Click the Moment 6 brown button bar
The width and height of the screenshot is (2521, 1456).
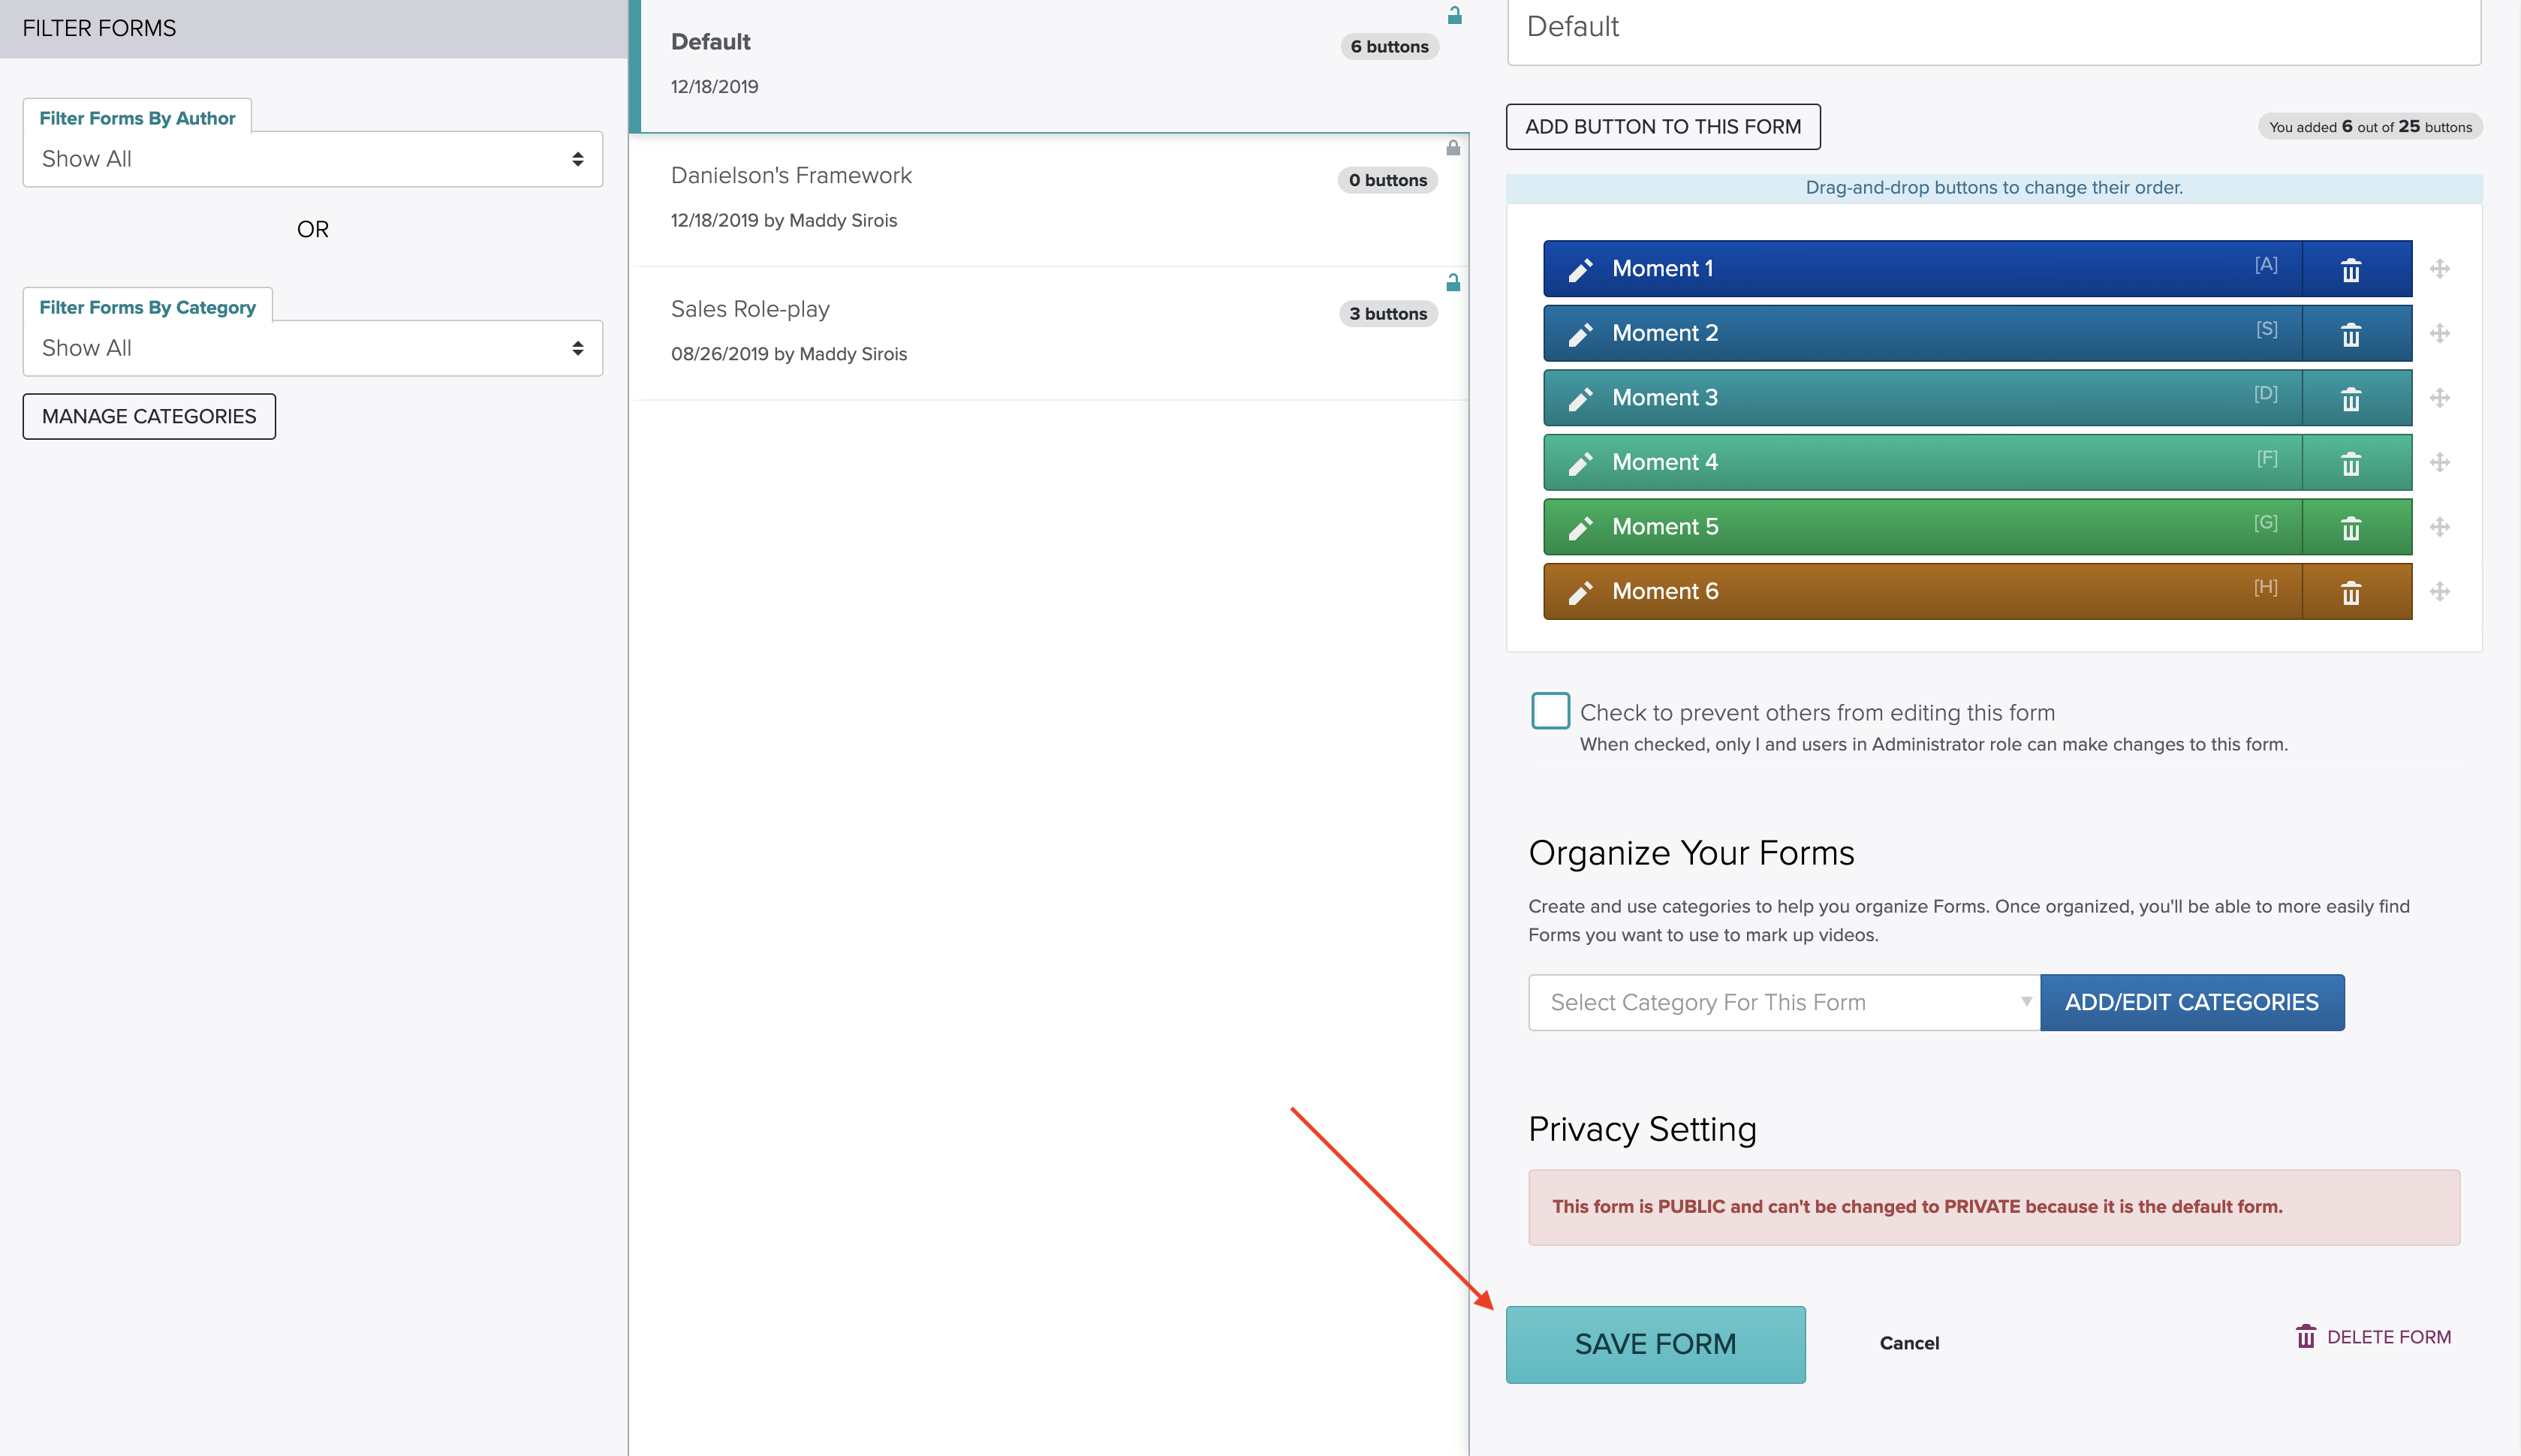1922,591
